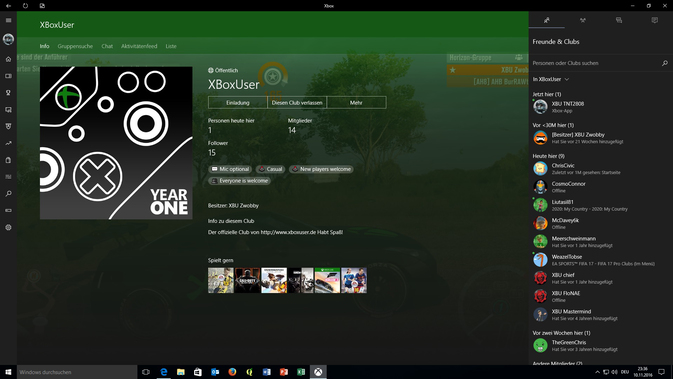This screenshot has height=379, width=673.
Task: Open Game DVR icon in sidebar
Action: click(x=8, y=110)
